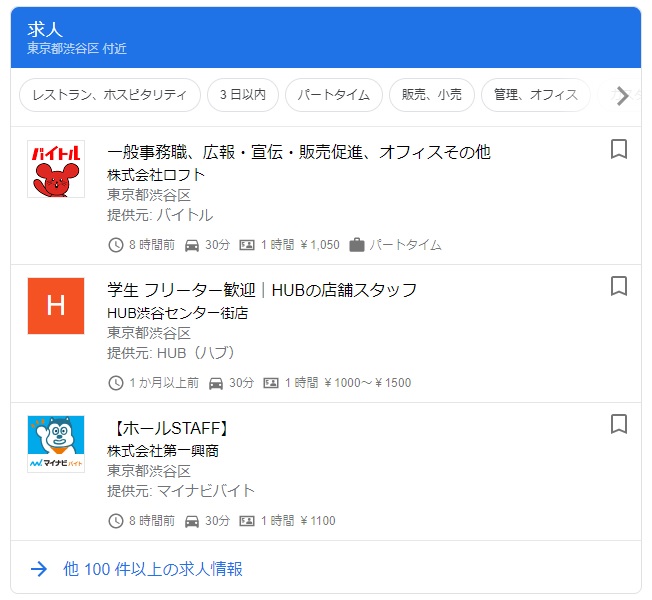Click 東京都渋谷区 付近 header subtitle

(77, 49)
